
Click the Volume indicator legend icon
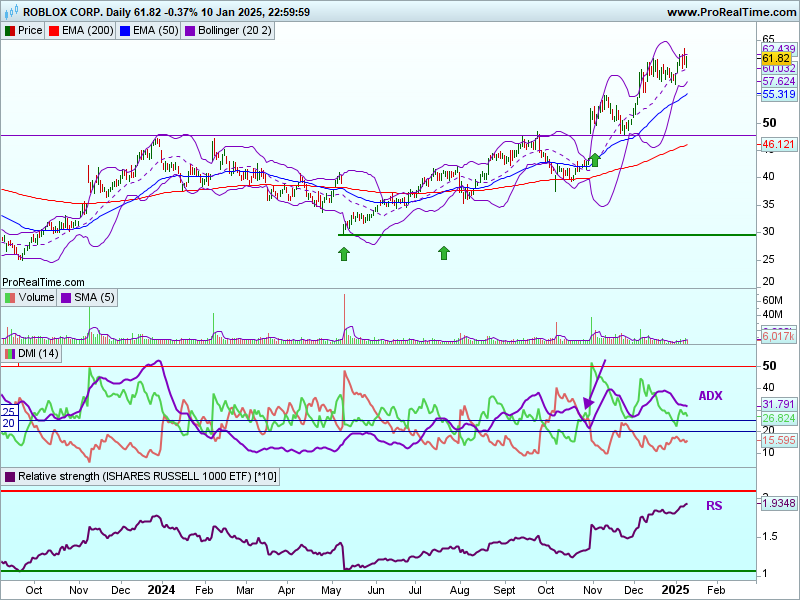coord(10,297)
